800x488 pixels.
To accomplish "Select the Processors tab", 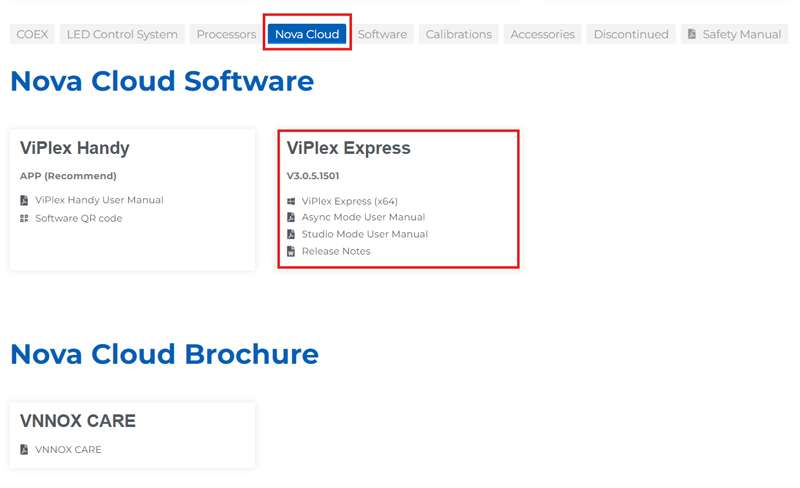I will (x=226, y=34).
